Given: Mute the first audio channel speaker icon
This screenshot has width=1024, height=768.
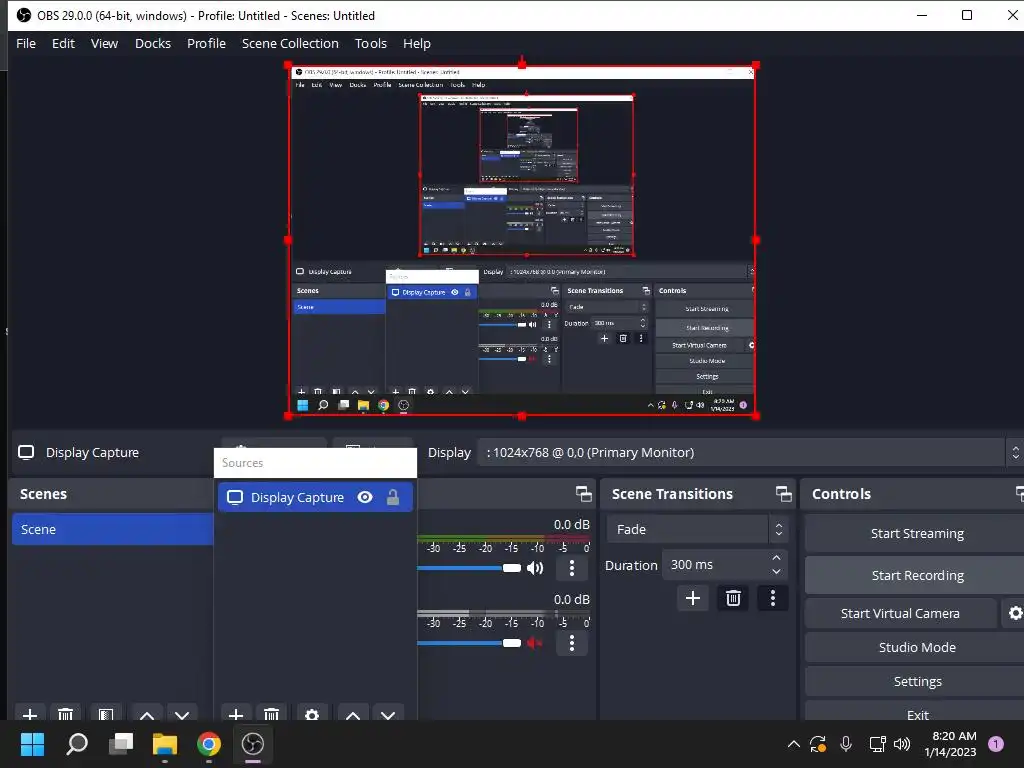Looking at the screenshot, I should point(535,568).
